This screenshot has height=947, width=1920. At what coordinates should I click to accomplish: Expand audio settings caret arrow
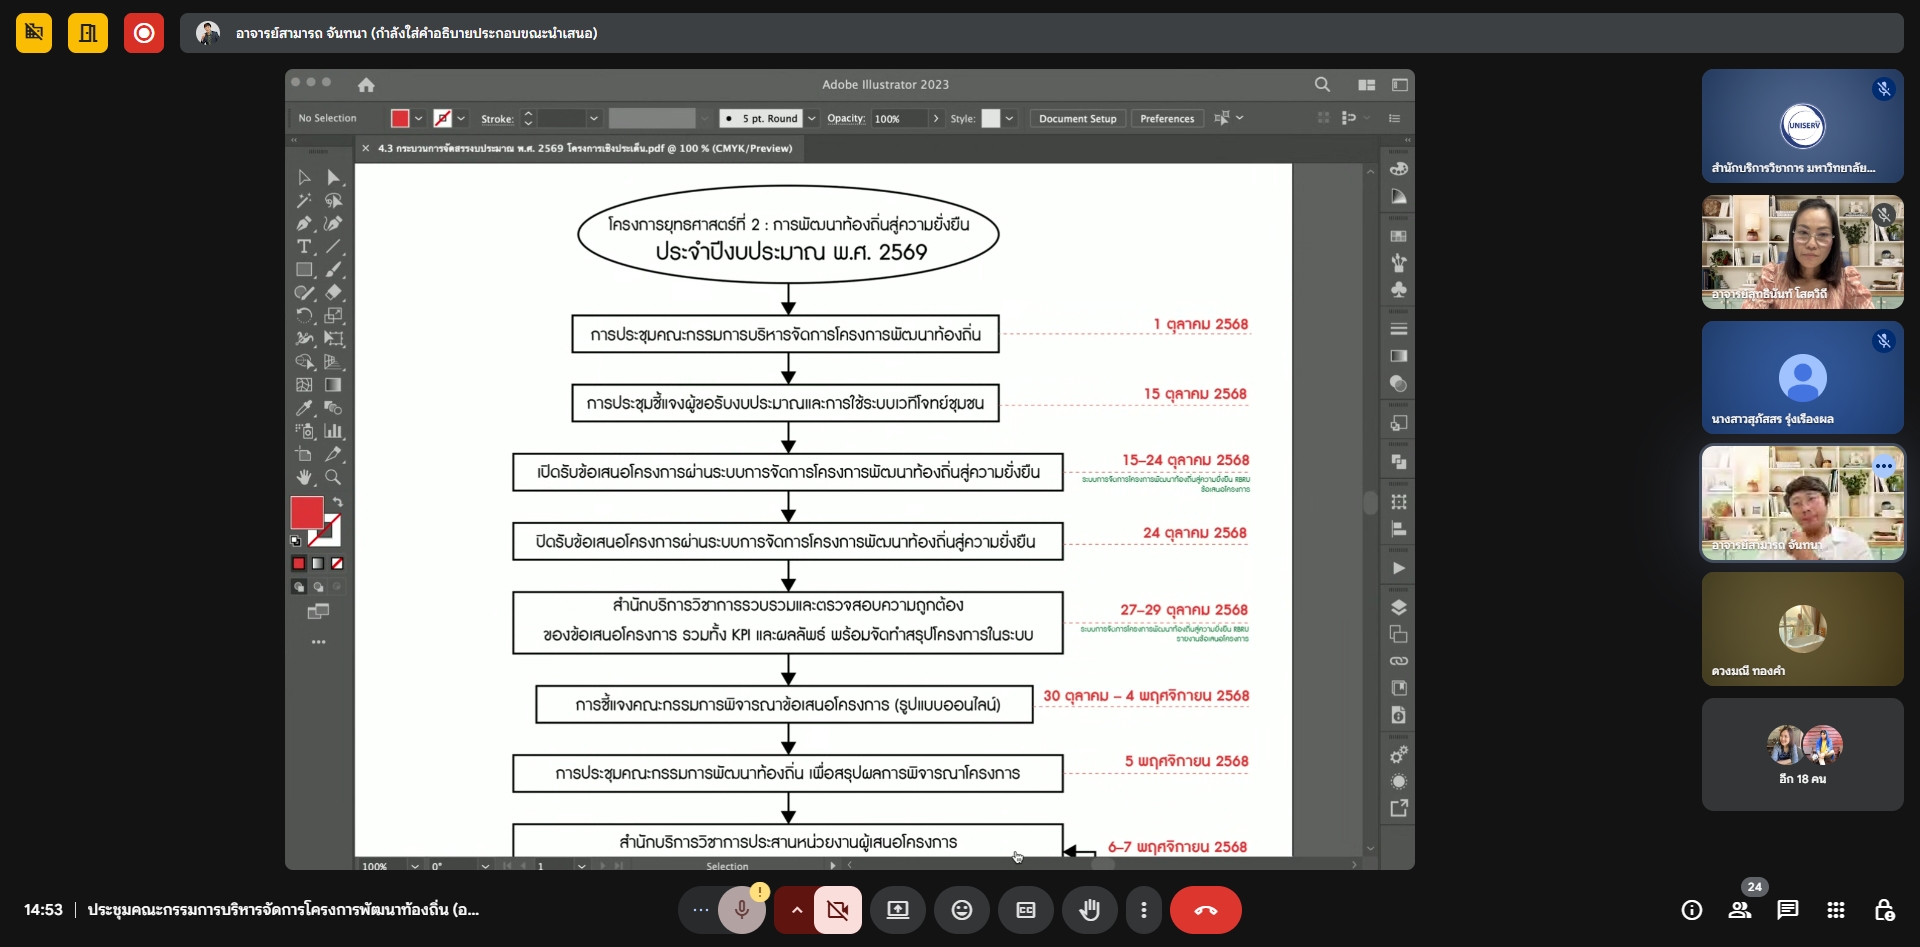pyautogui.click(x=796, y=910)
